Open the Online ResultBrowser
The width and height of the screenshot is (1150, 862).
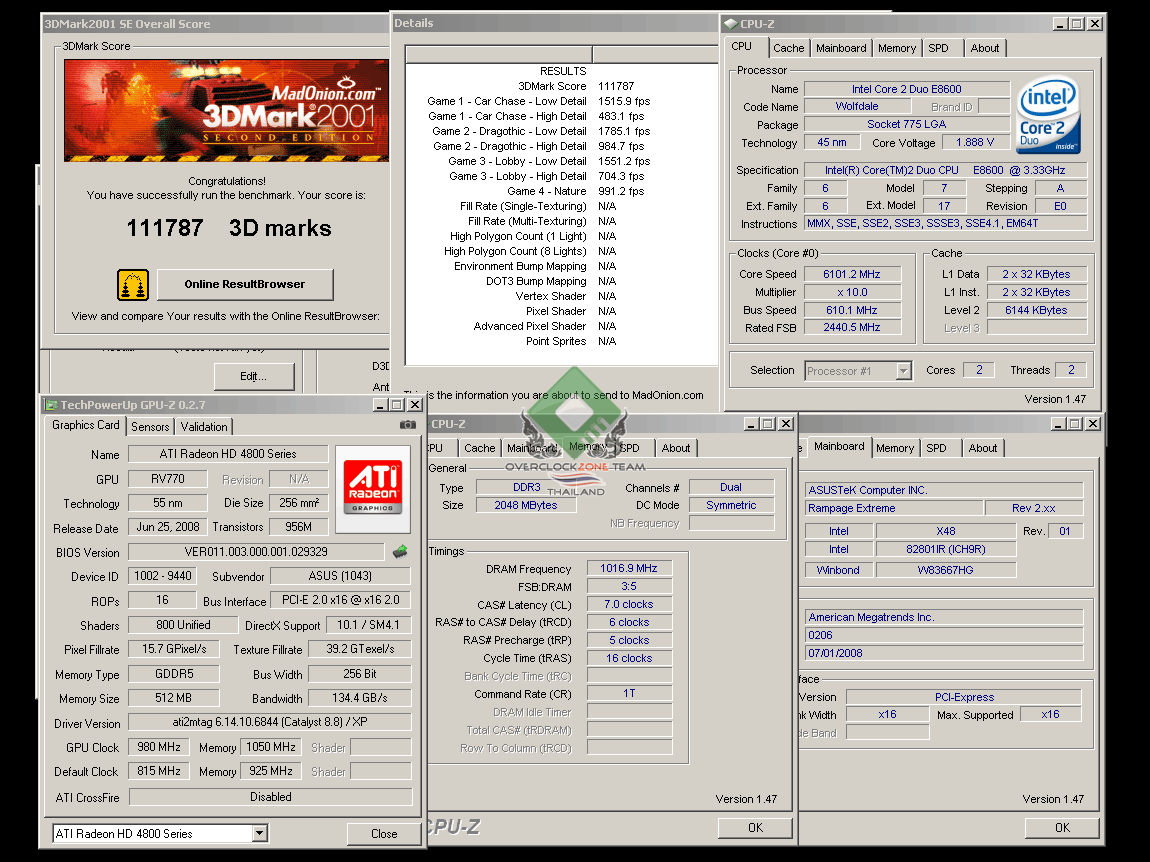point(245,285)
